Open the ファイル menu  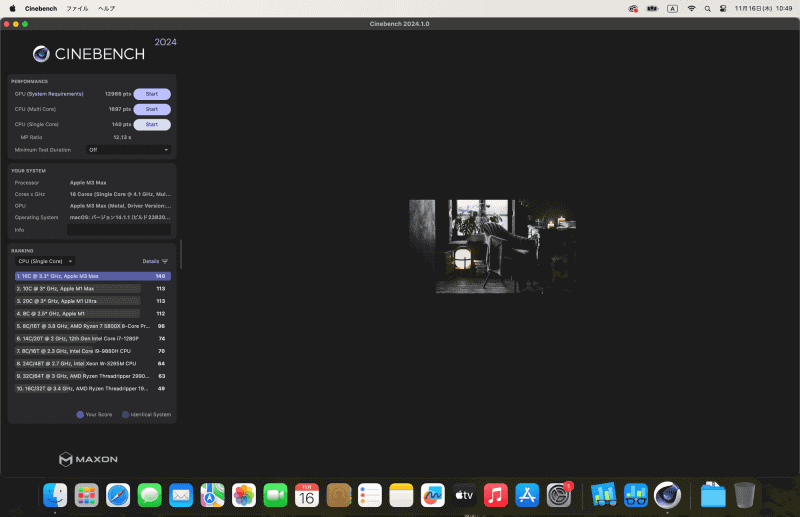[x=77, y=9]
